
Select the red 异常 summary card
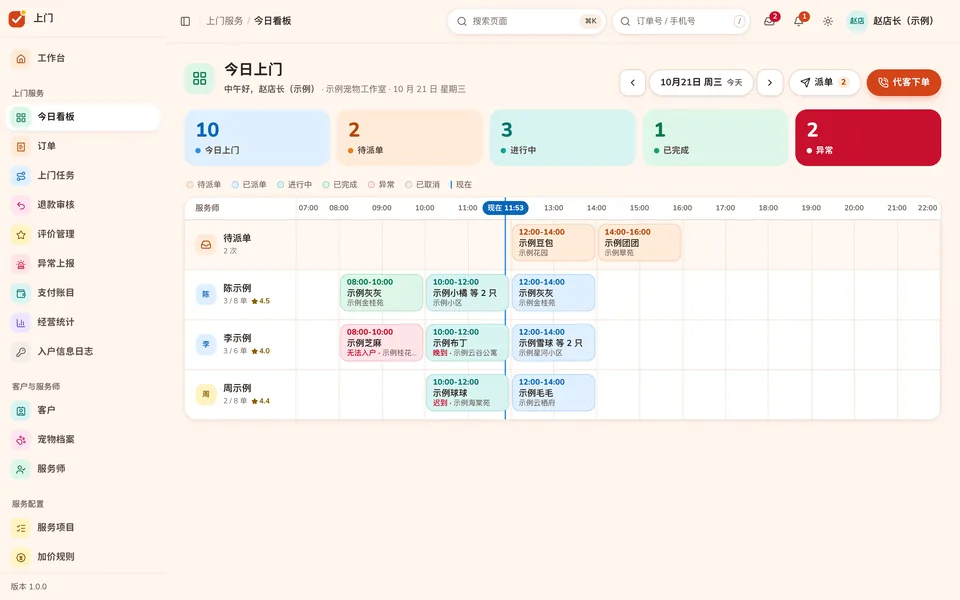click(868, 138)
